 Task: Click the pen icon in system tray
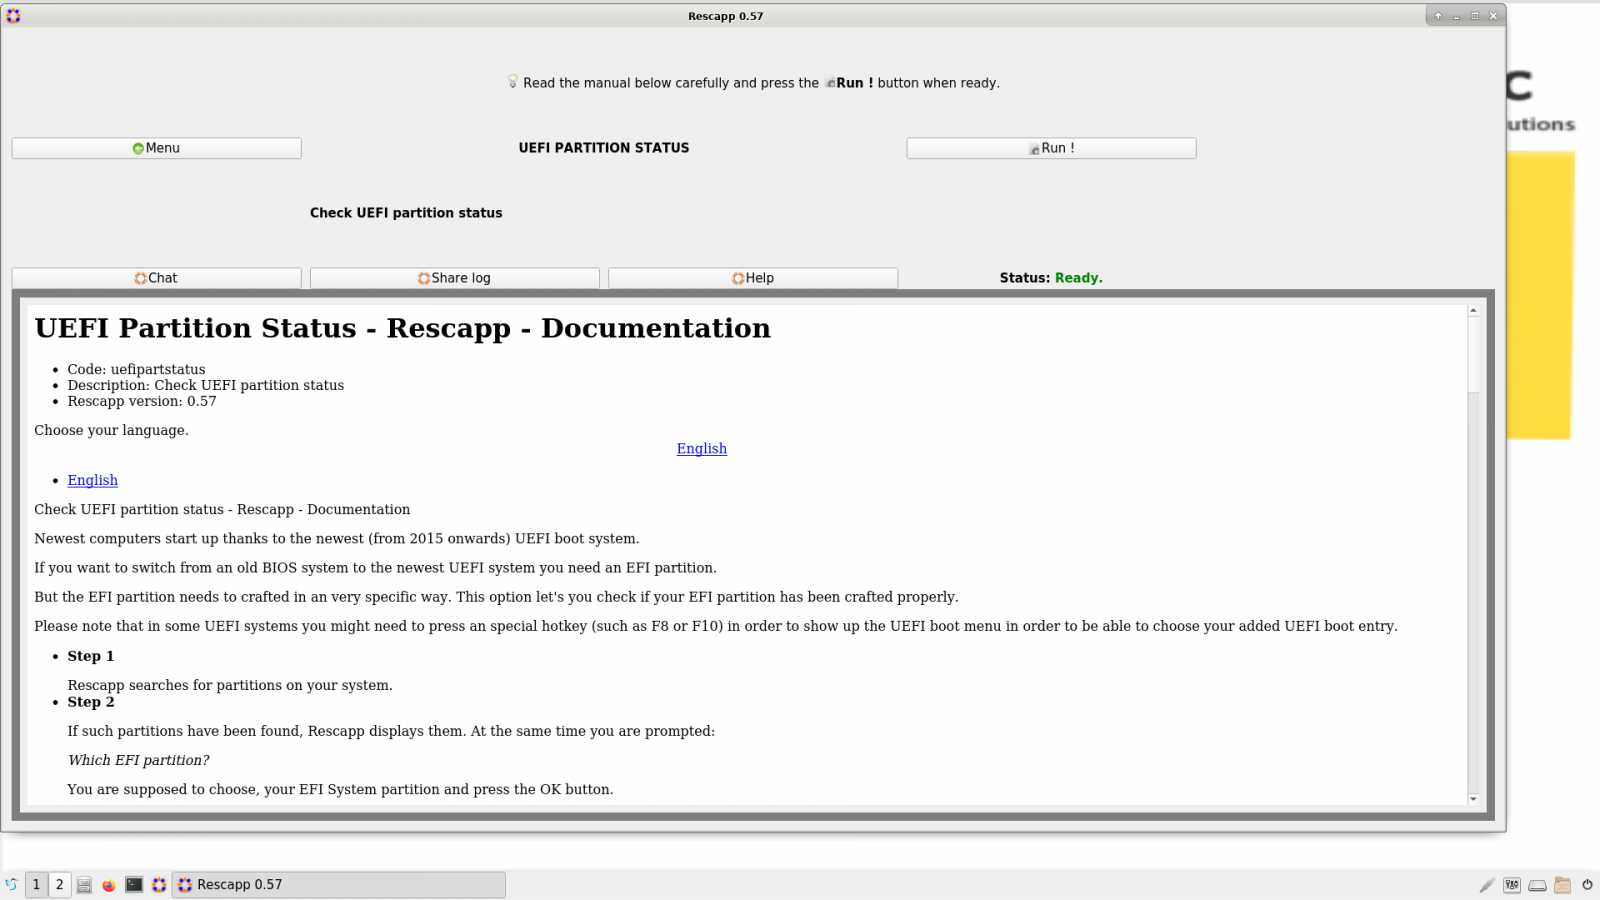point(1487,885)
